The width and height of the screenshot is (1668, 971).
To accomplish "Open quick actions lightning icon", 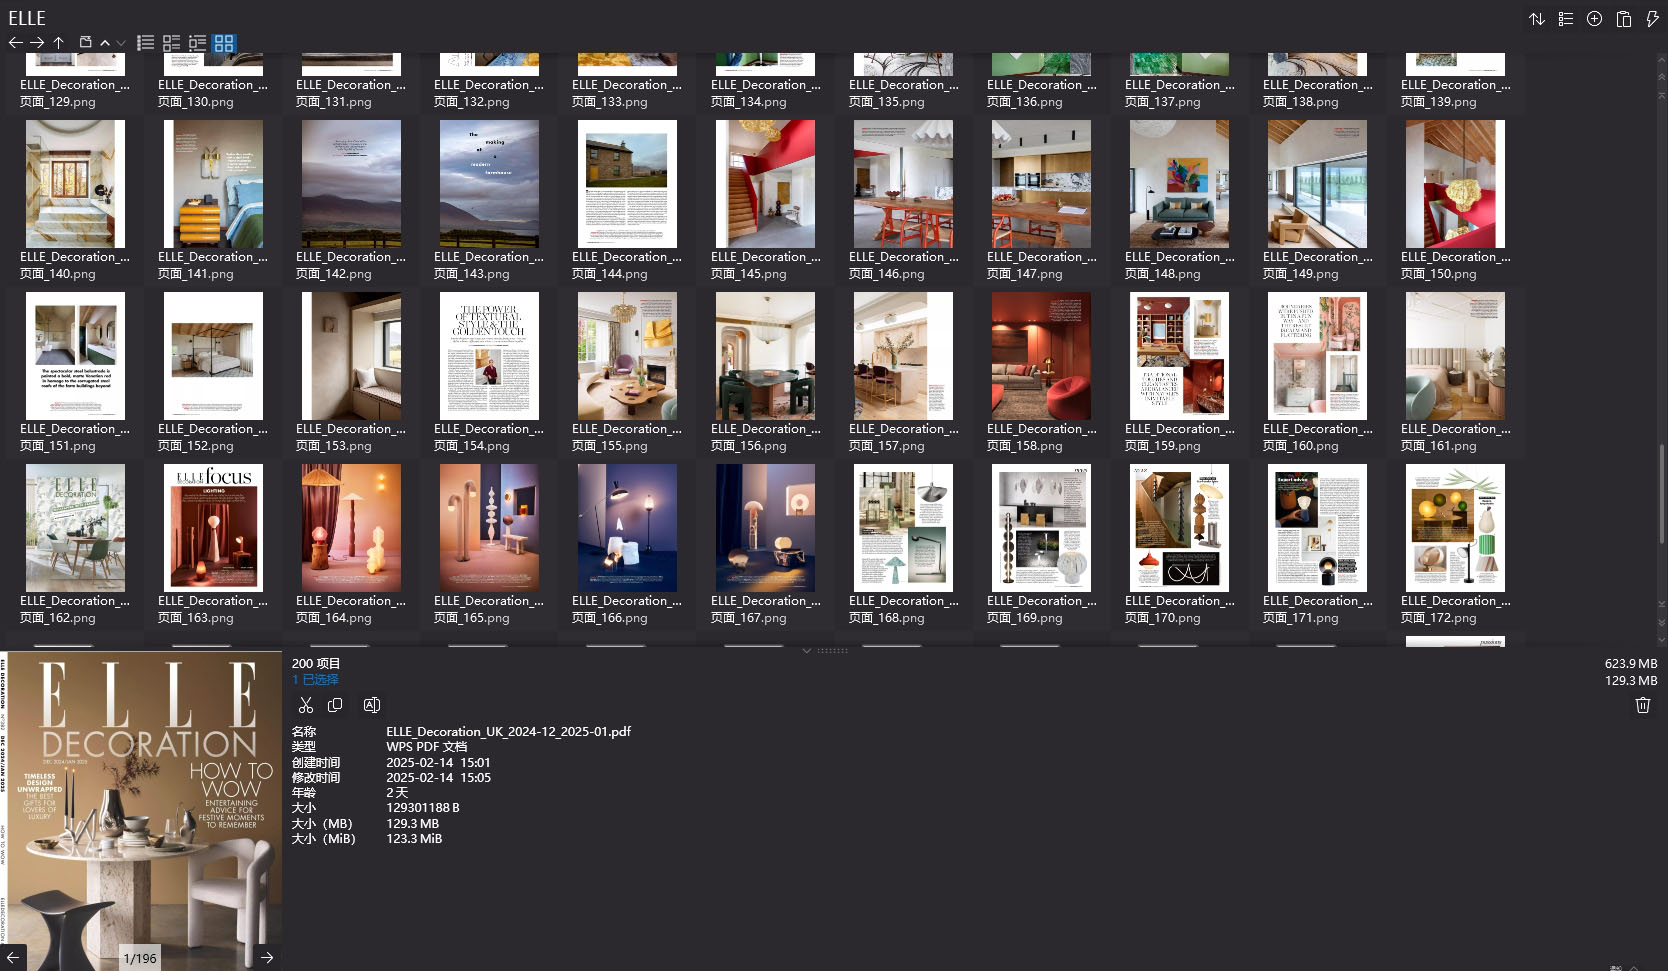I will [x=1652, y=19].
